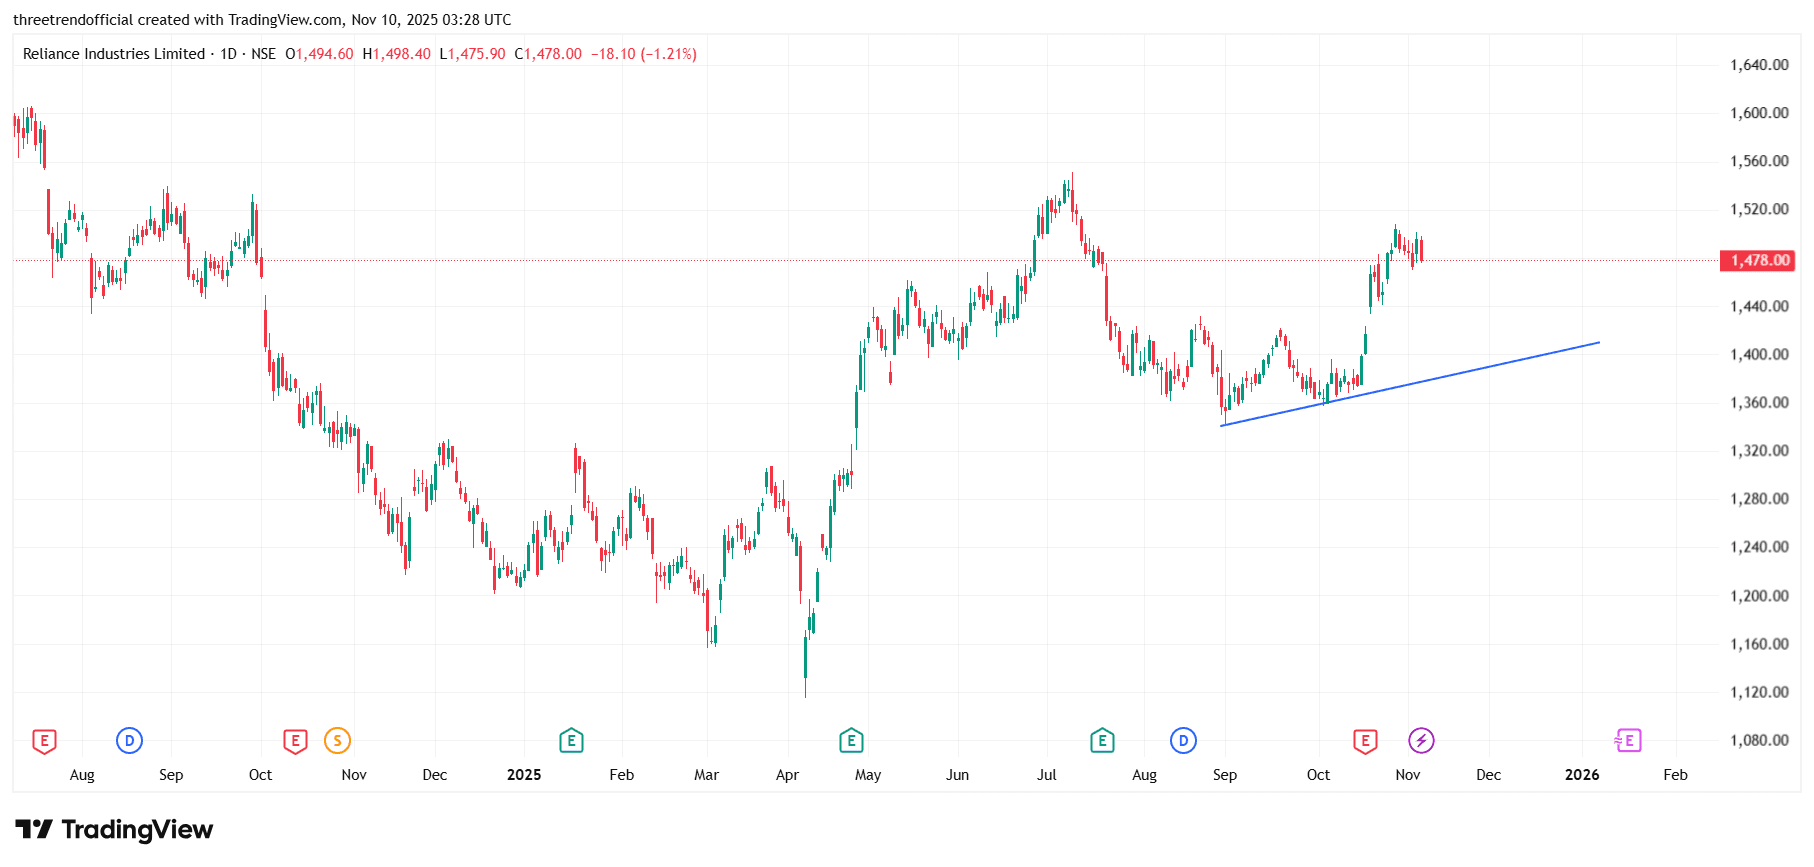Click the red earnings marker beside orange S marker

pyautogui.click(x=295, y=741)
